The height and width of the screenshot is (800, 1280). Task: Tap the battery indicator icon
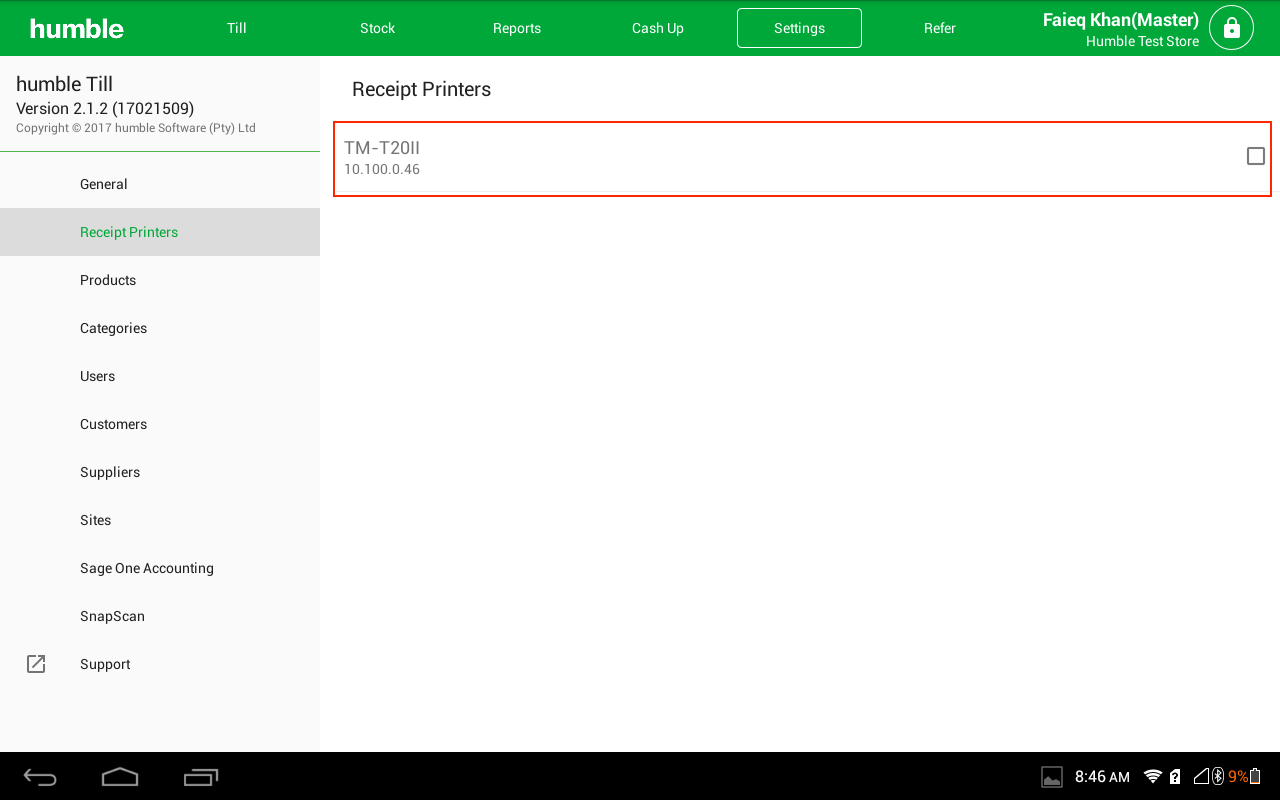click(1256, 776)
